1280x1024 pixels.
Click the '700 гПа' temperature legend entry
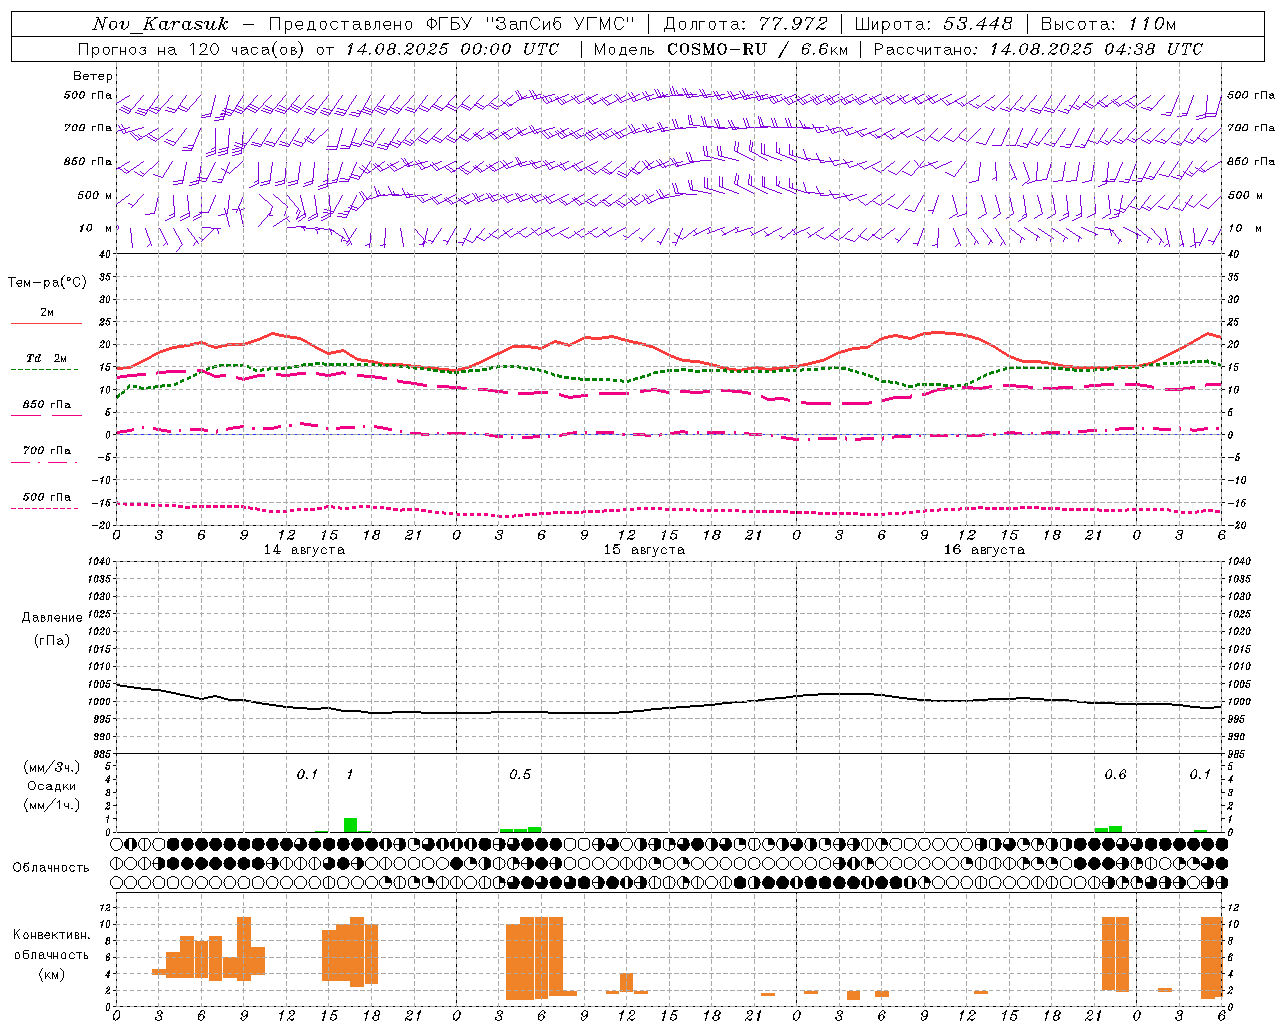(47, 451)
